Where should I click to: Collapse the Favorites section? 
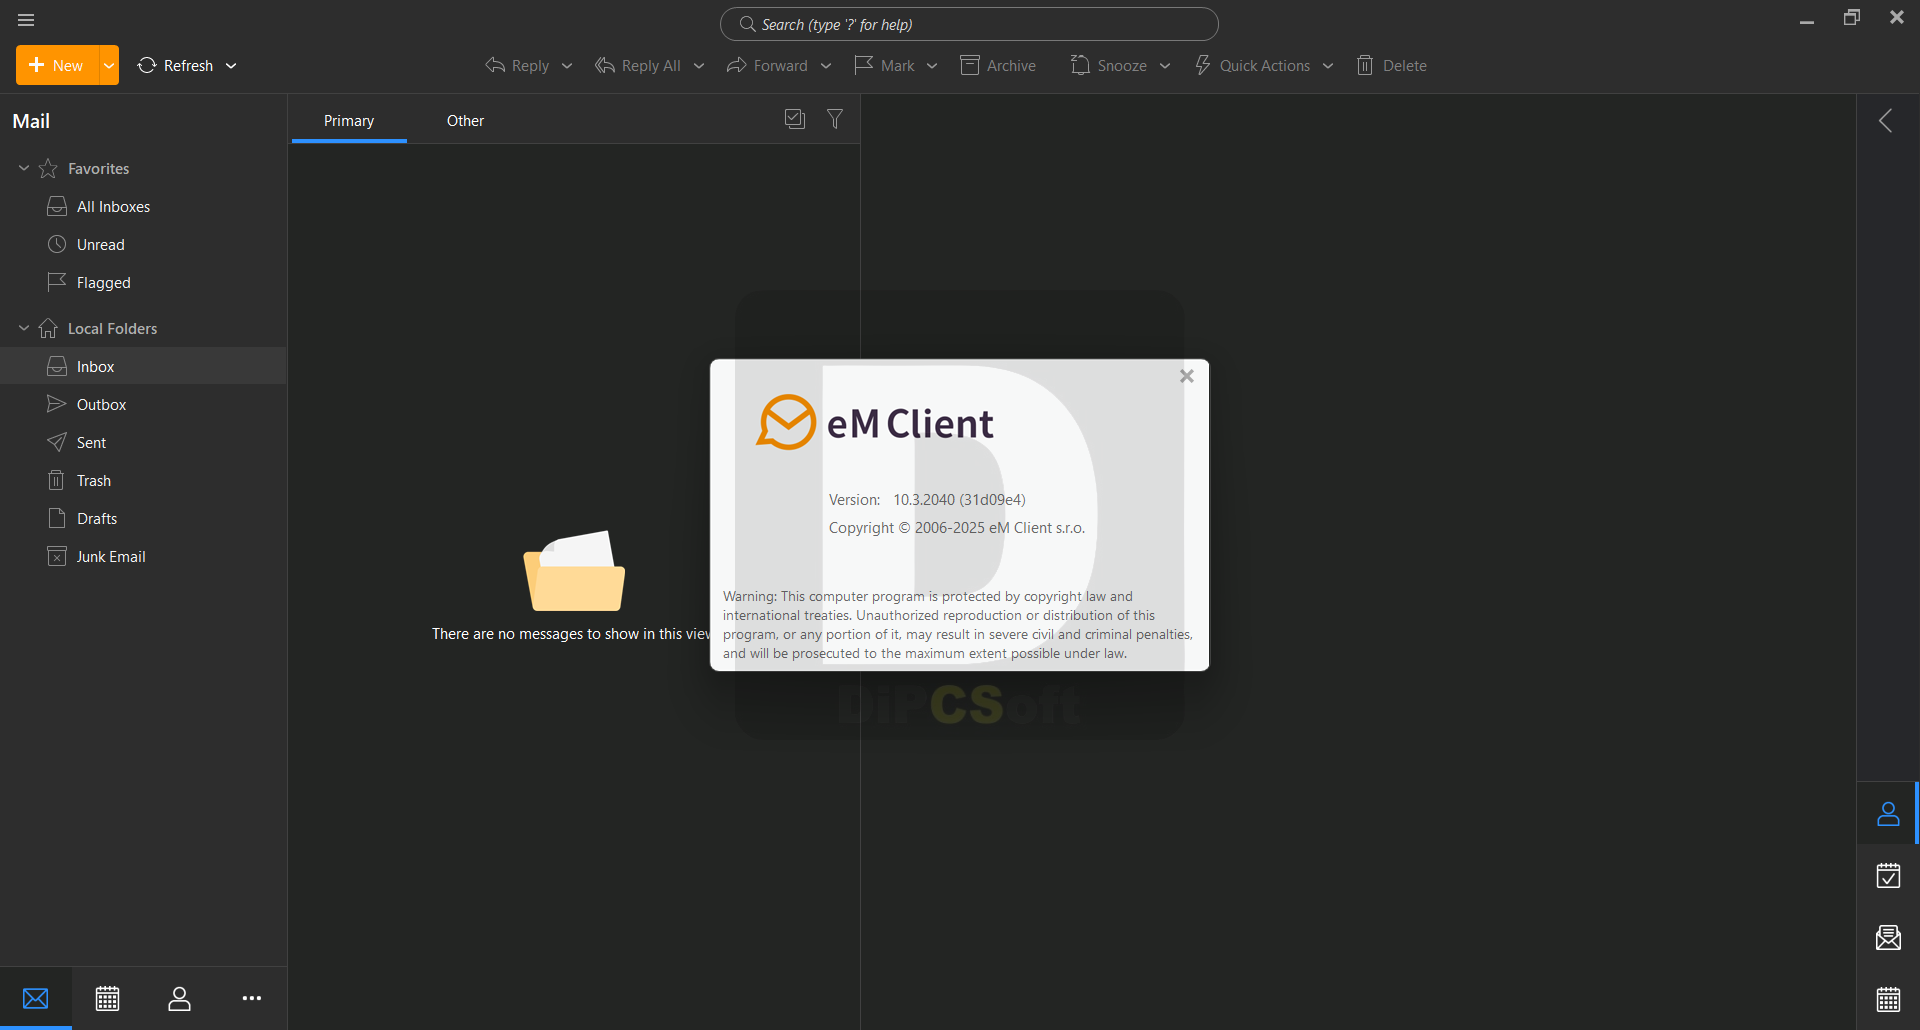click(x=24, y=168)
